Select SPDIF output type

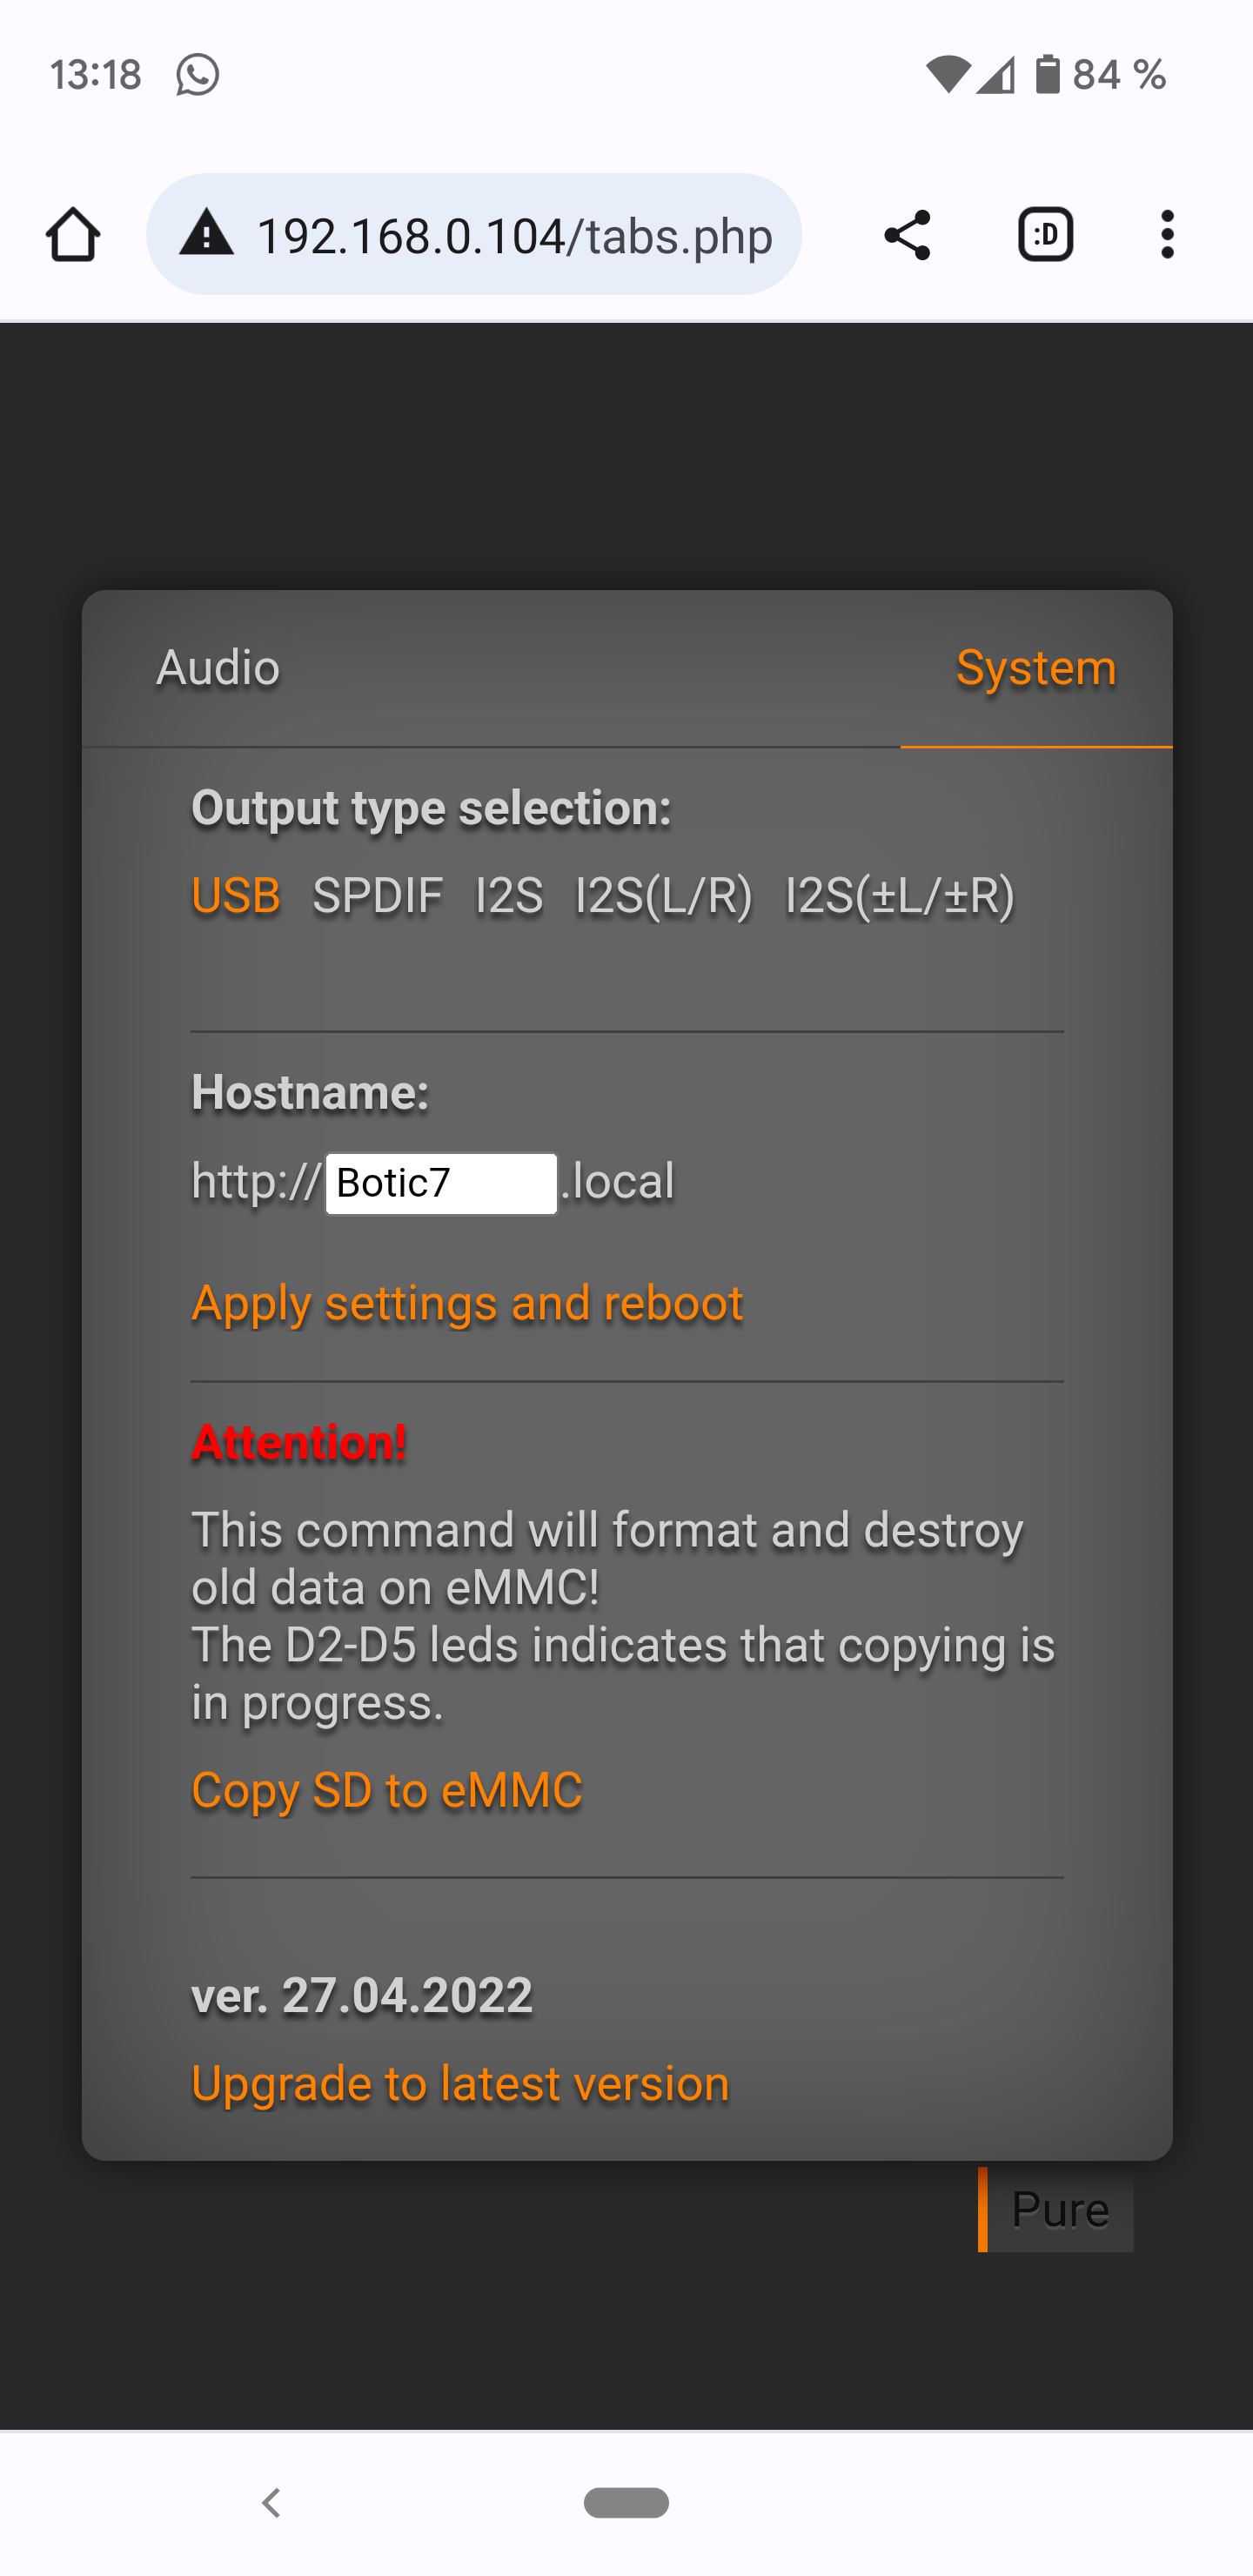pos(377,895)
